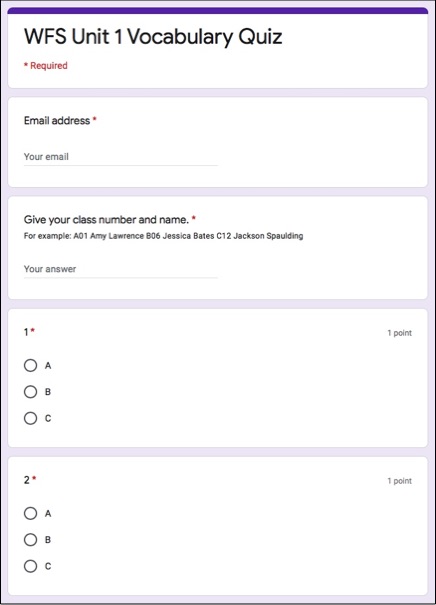Click the Give your class number label

coord(106,220)
